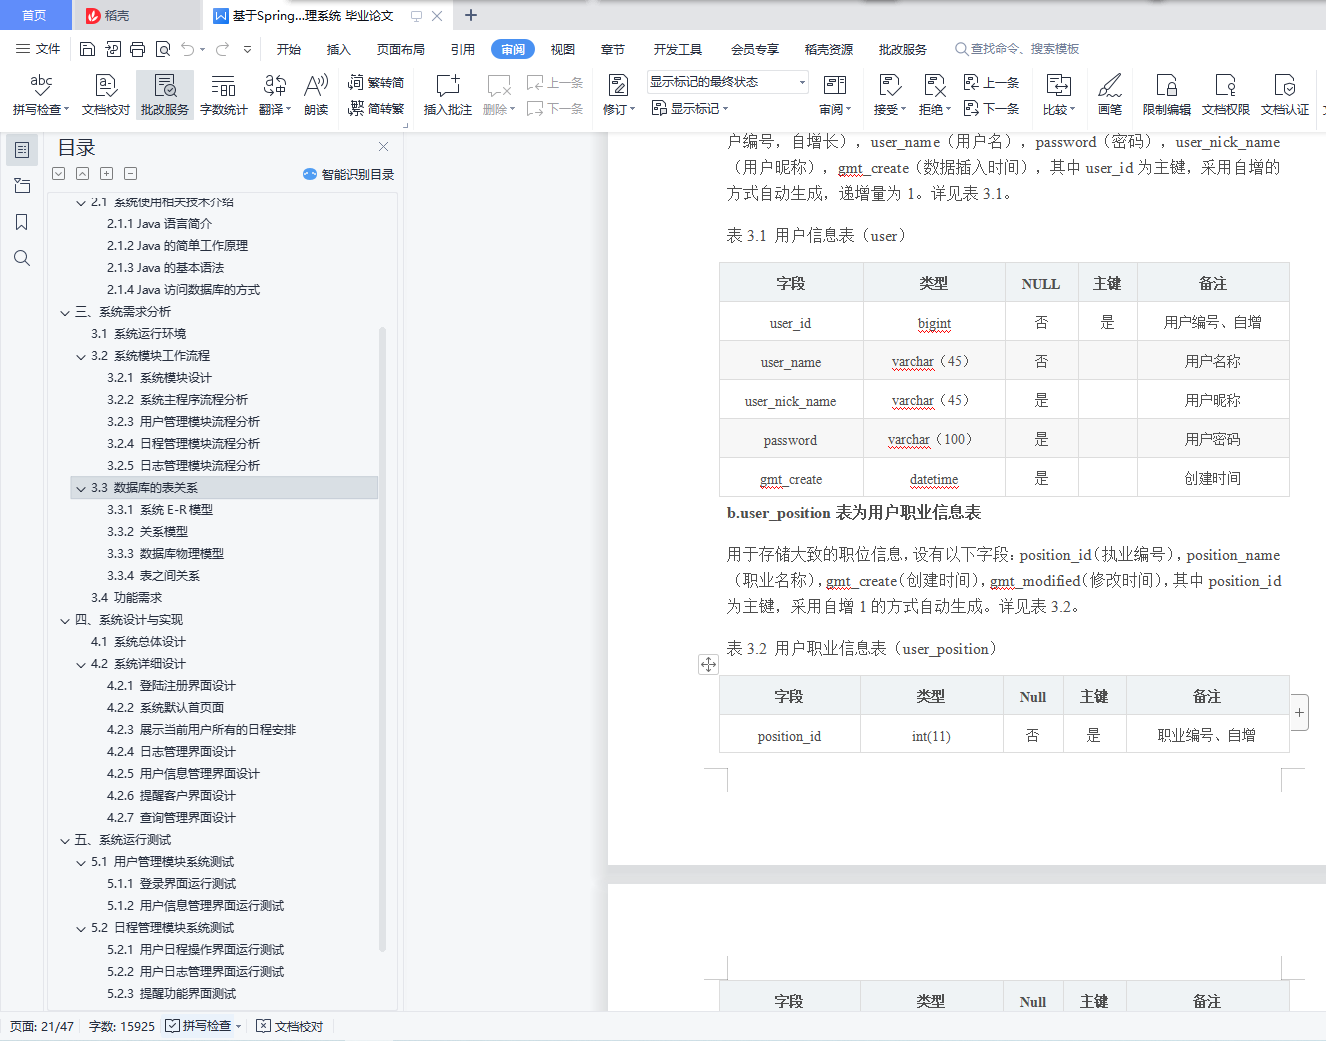Convert text with 繁转简

[x=376, y=83]
